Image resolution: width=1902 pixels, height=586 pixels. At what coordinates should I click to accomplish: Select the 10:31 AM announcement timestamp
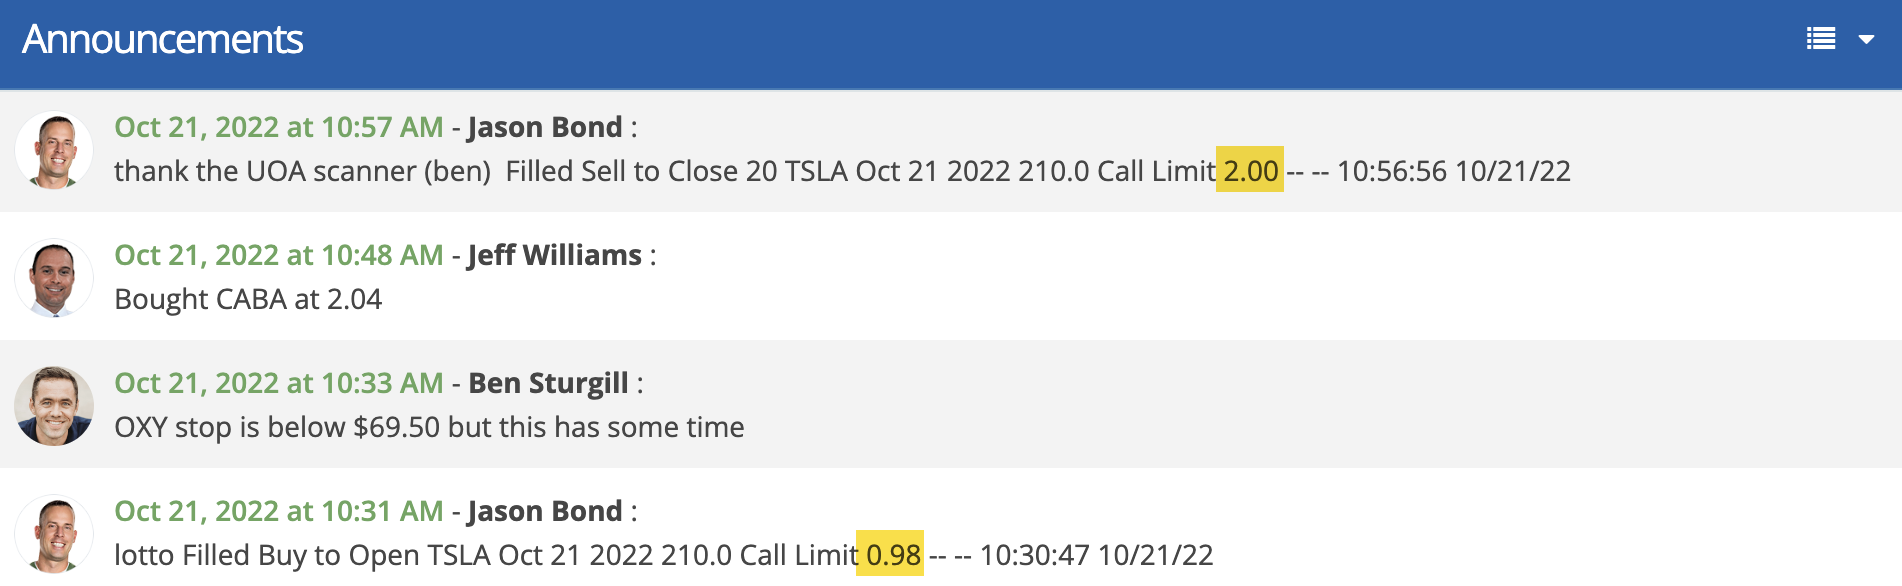278,511
